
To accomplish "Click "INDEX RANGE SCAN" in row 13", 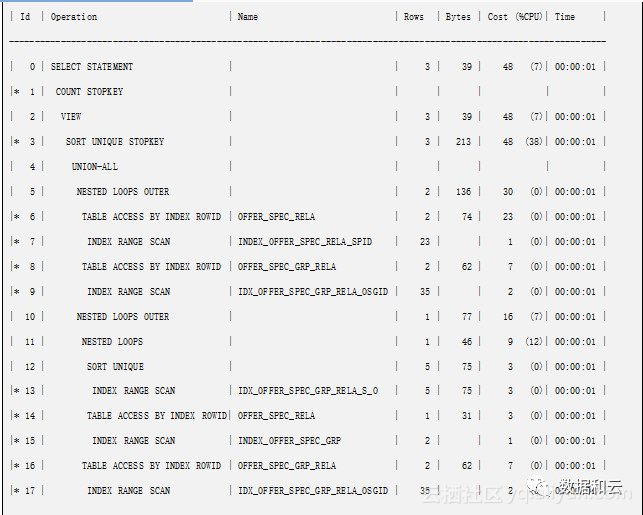I will (x=134, y=390).
